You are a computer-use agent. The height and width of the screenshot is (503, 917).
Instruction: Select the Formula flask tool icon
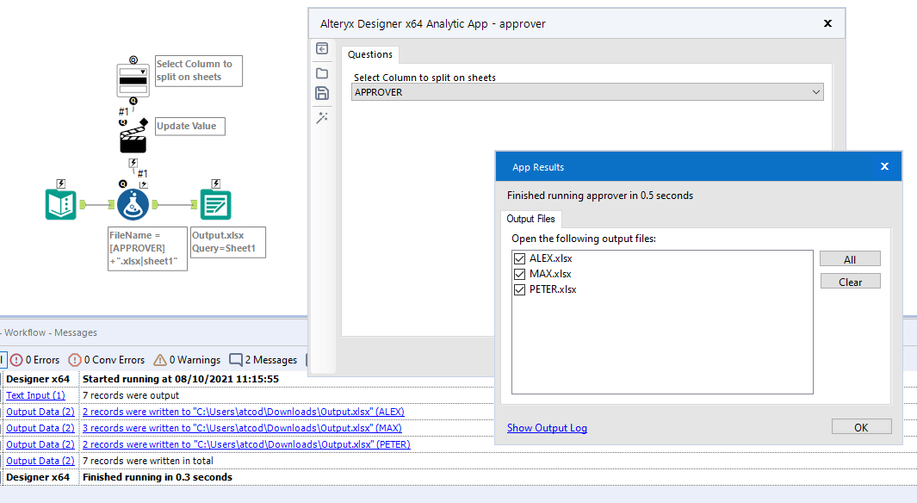point(133,205)
